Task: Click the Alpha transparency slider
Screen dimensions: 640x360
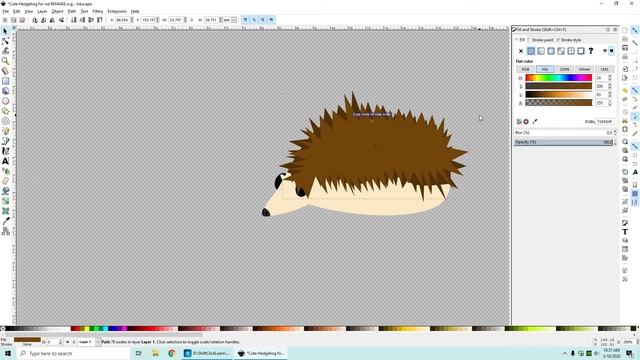Action: point(558,103)
